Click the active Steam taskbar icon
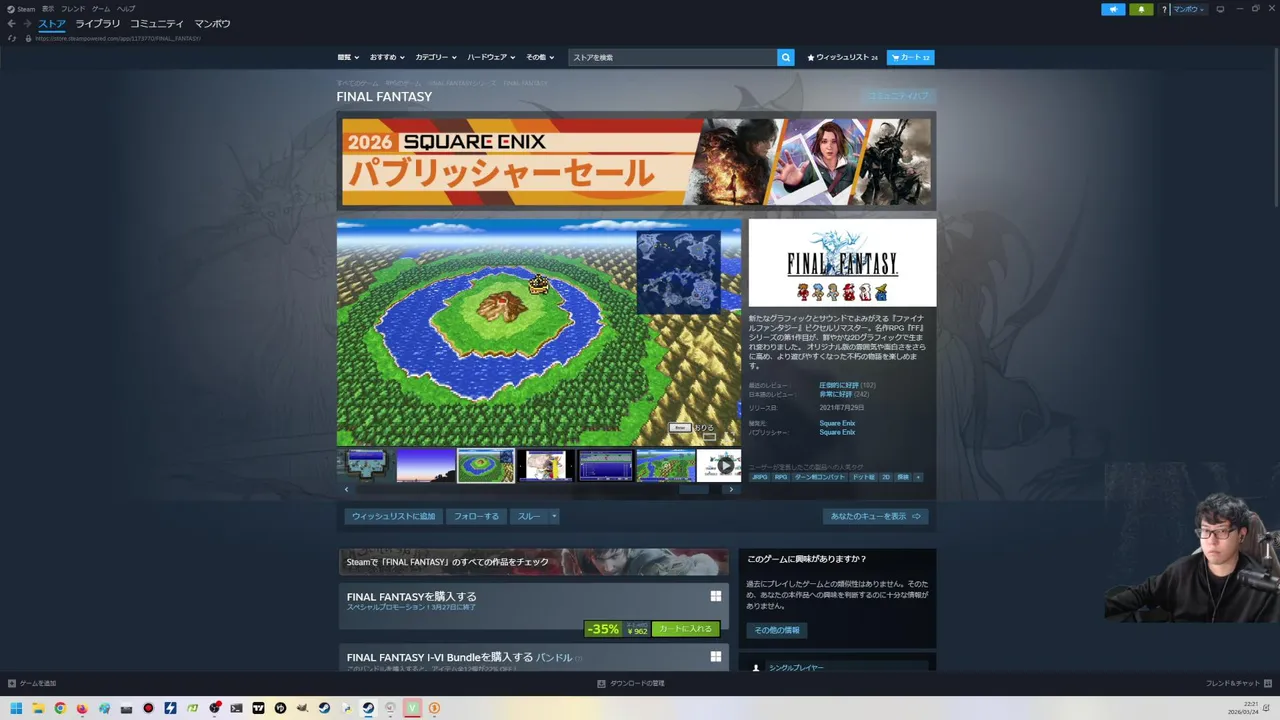Viewport: 1280px width, 720px height. [368, 708]
